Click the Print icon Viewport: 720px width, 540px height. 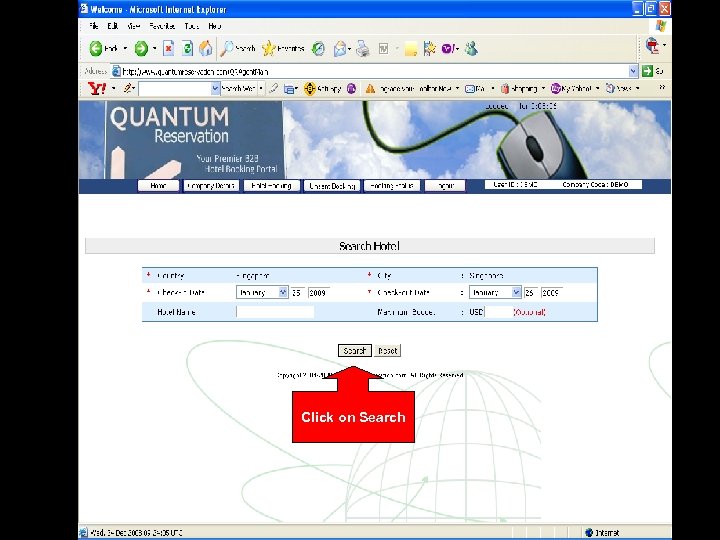363,49
